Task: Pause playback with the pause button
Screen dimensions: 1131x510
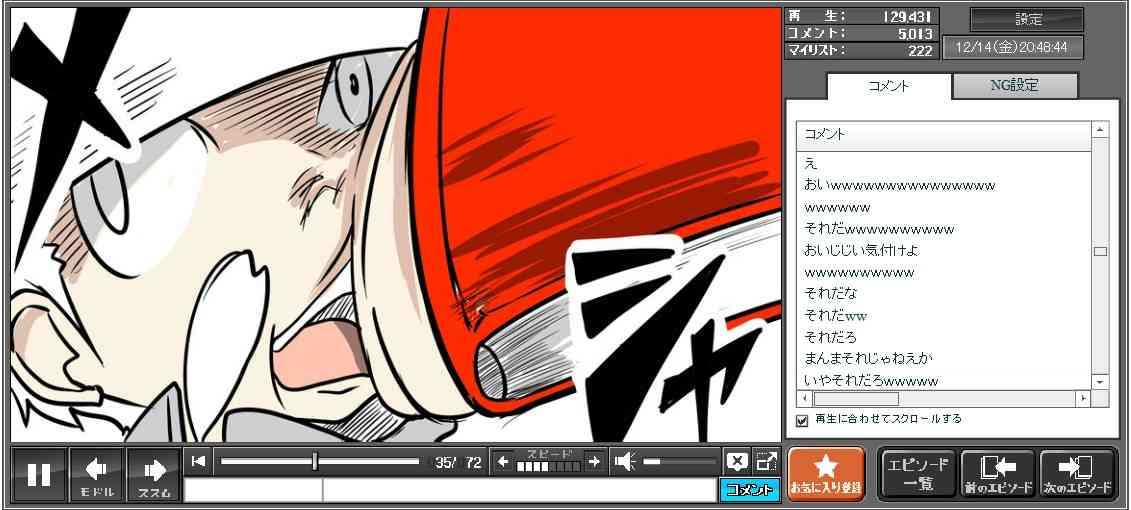Action: pos(39,474)
